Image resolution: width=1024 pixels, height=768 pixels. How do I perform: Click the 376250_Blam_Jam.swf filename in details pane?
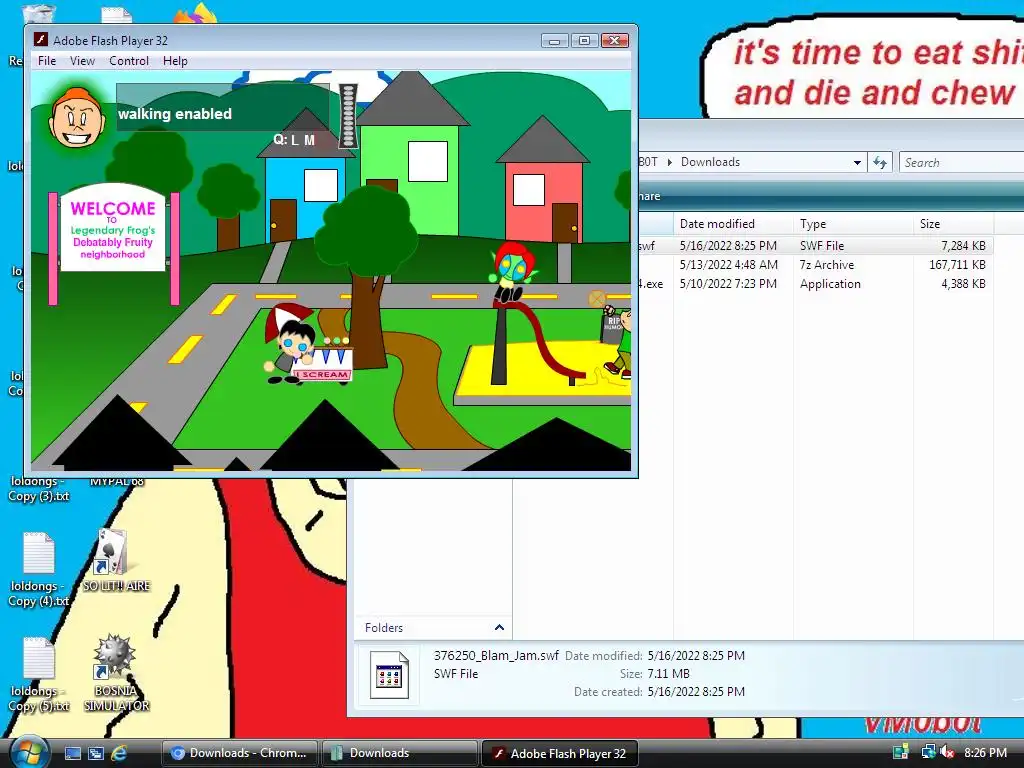(496, 655)
